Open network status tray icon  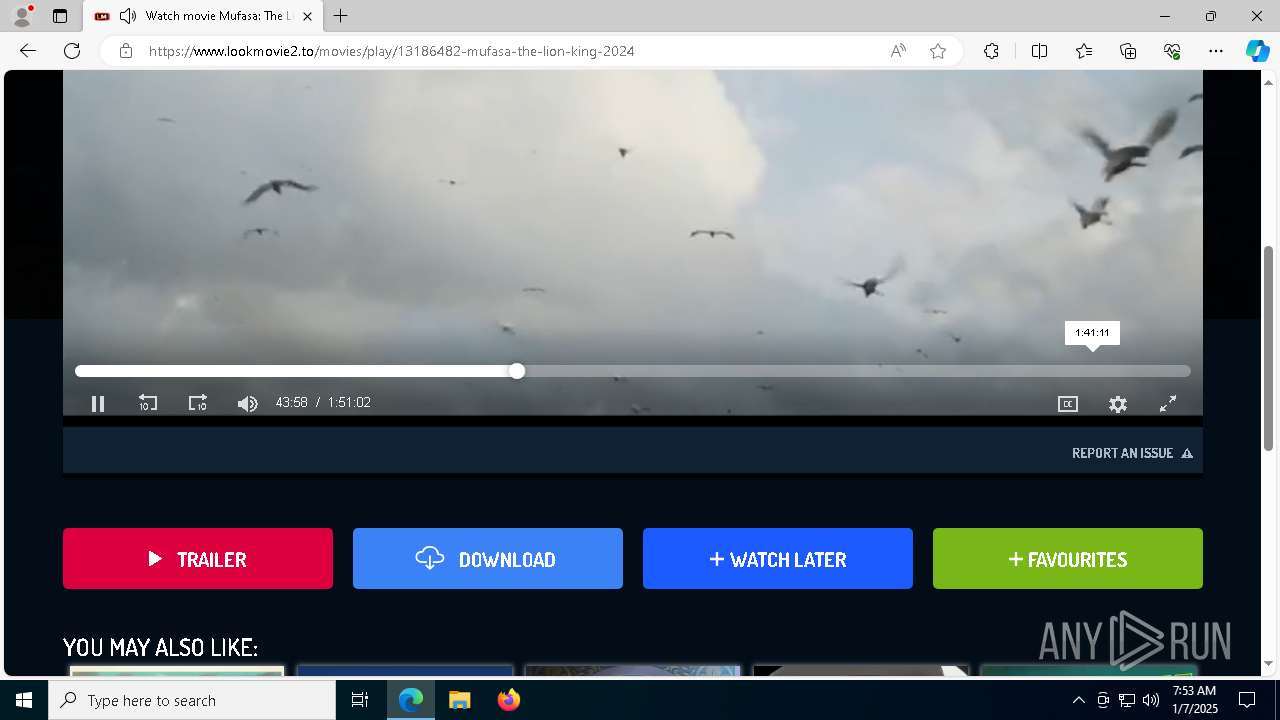tap(1127, 700)
